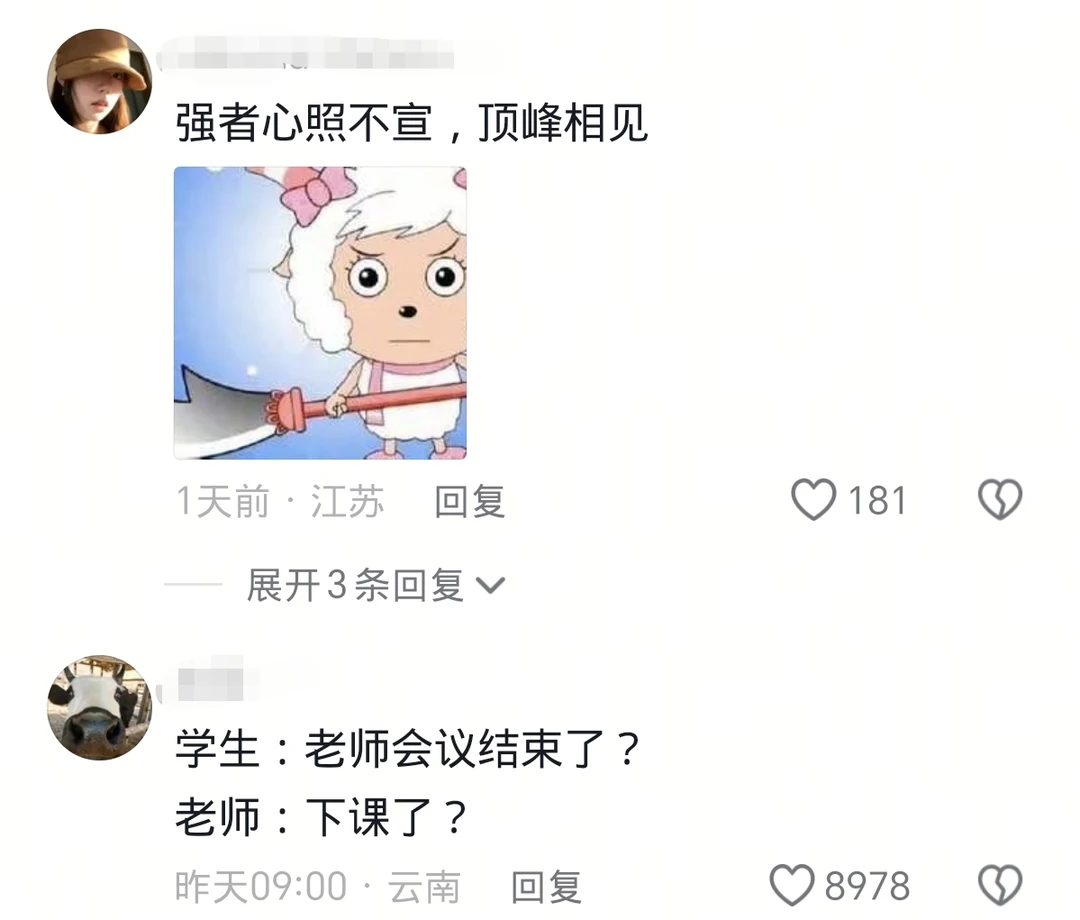Tap the 1天前 · 江苏 timestamp
Viewport: 1080px width, 920px height.
click(280, 501)
